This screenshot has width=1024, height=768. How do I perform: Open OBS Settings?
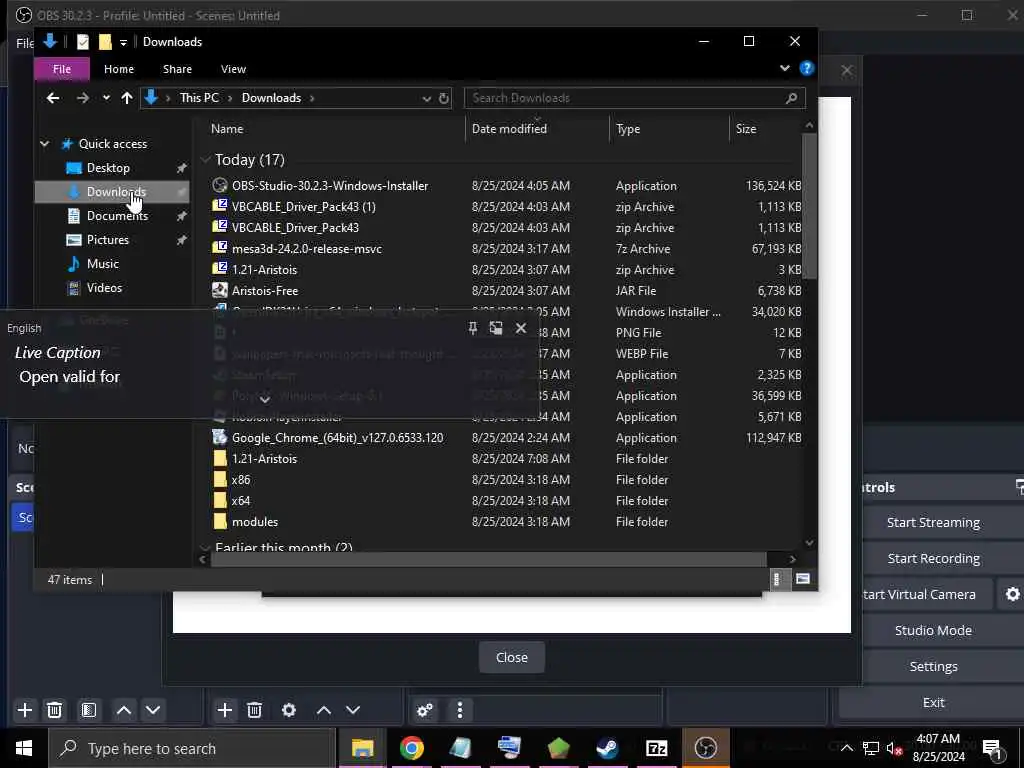(933, 666)
